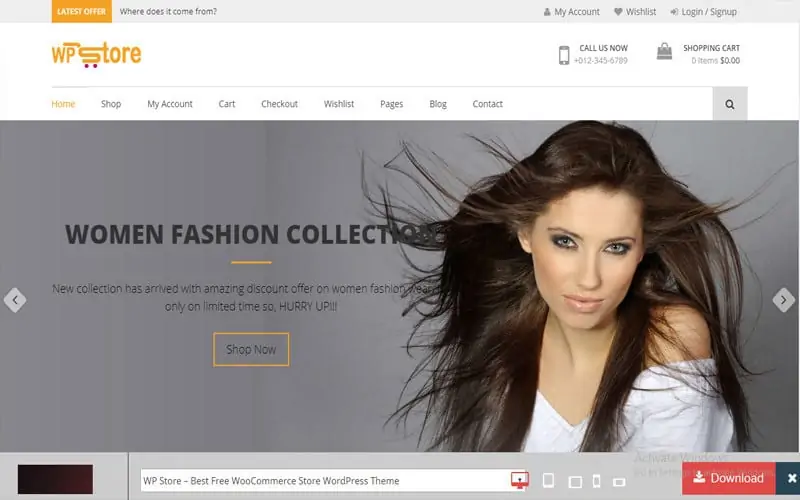Select landscape mobile preview icon

tap(619, 482)
